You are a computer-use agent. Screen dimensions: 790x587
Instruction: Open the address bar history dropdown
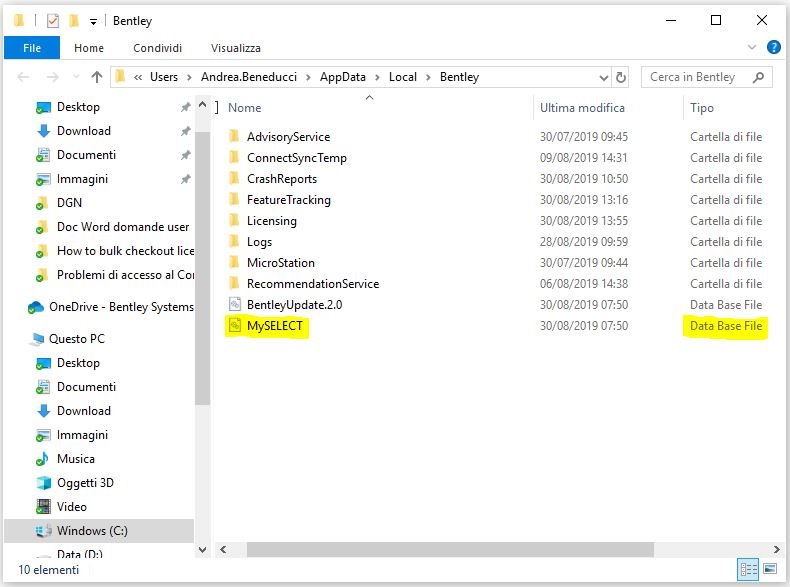click(604, 78)
